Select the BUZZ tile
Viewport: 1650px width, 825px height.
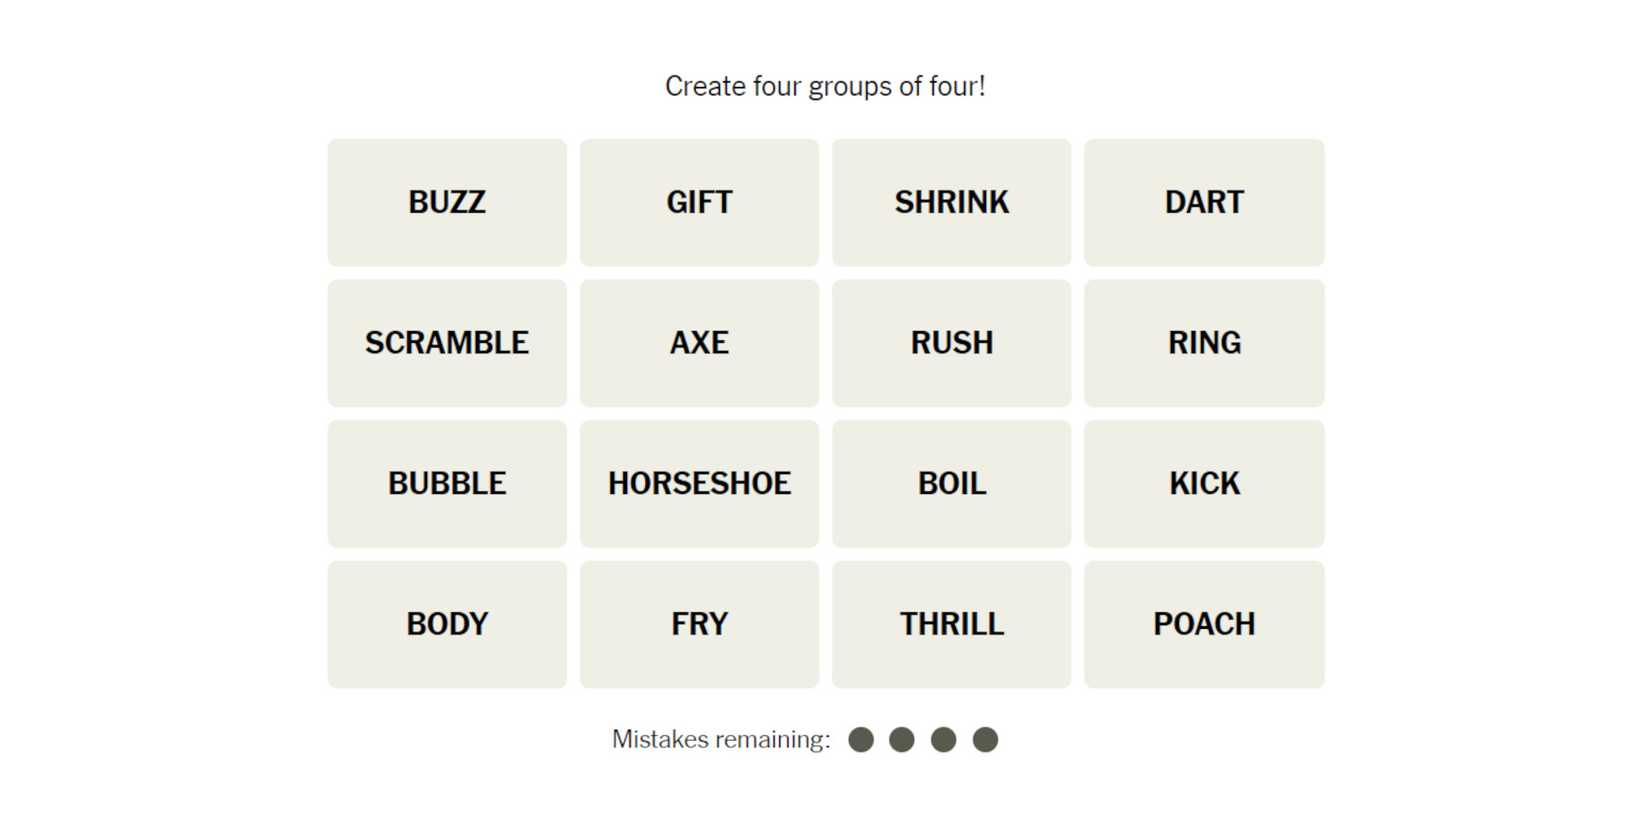point(447,202)
